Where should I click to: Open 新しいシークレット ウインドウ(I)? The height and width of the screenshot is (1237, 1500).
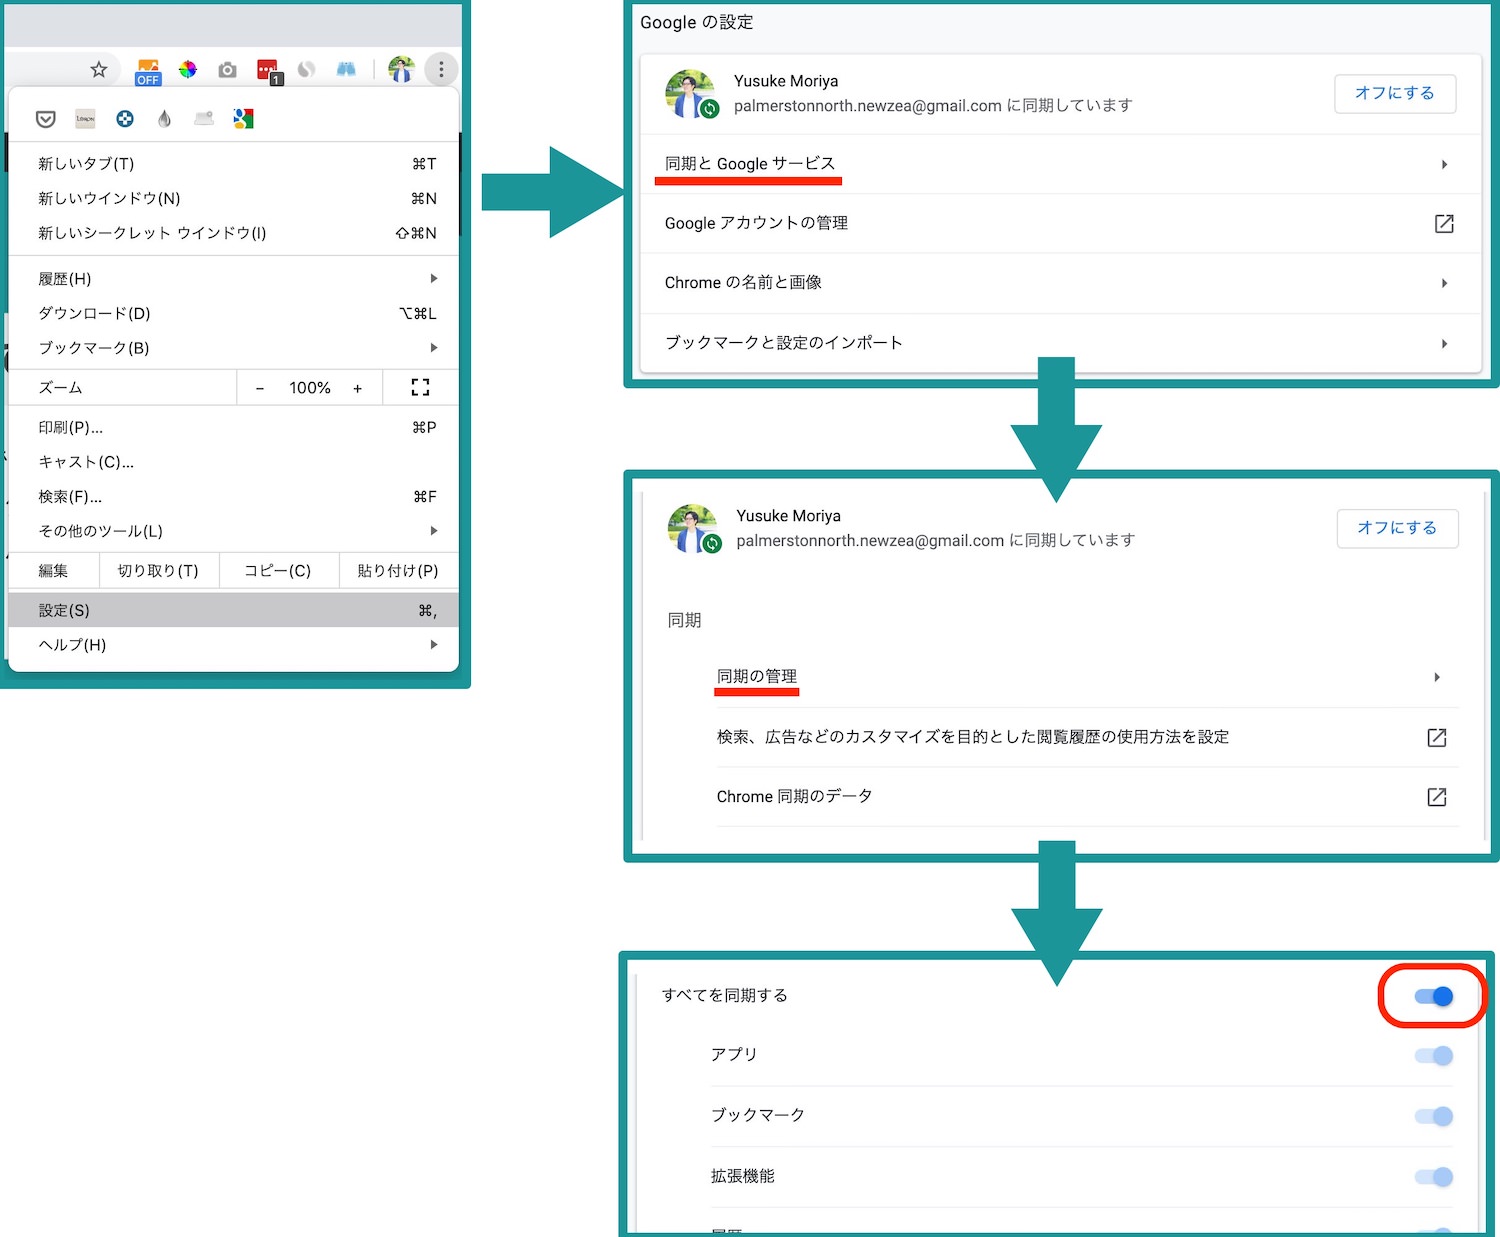pos(233,233)
